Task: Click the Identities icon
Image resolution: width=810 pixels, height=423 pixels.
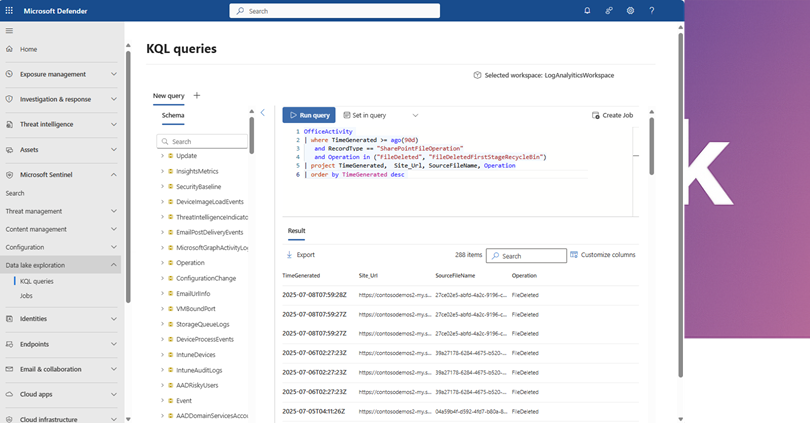Action: [9, 319]
